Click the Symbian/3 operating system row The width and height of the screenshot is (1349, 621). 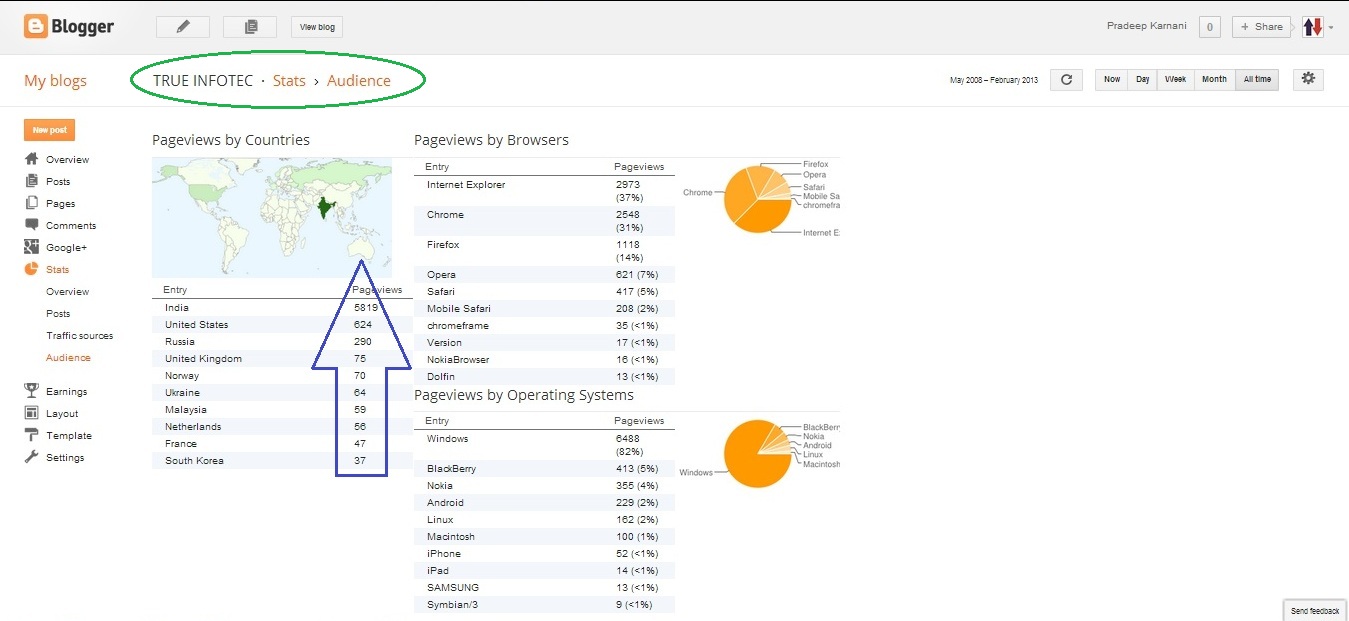pos(544,605)
